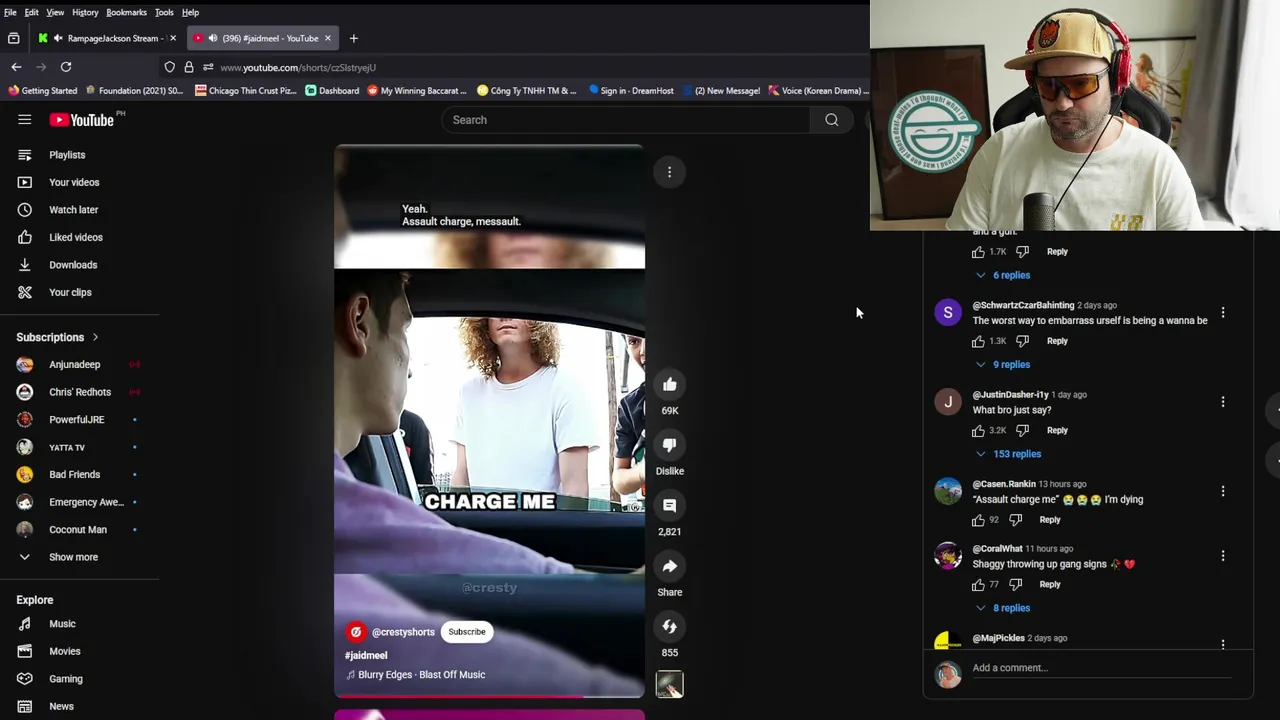Viewport: 1280px width, 720px height.
Task: Open the Dashboard bookmark
Action: [332, 91]
